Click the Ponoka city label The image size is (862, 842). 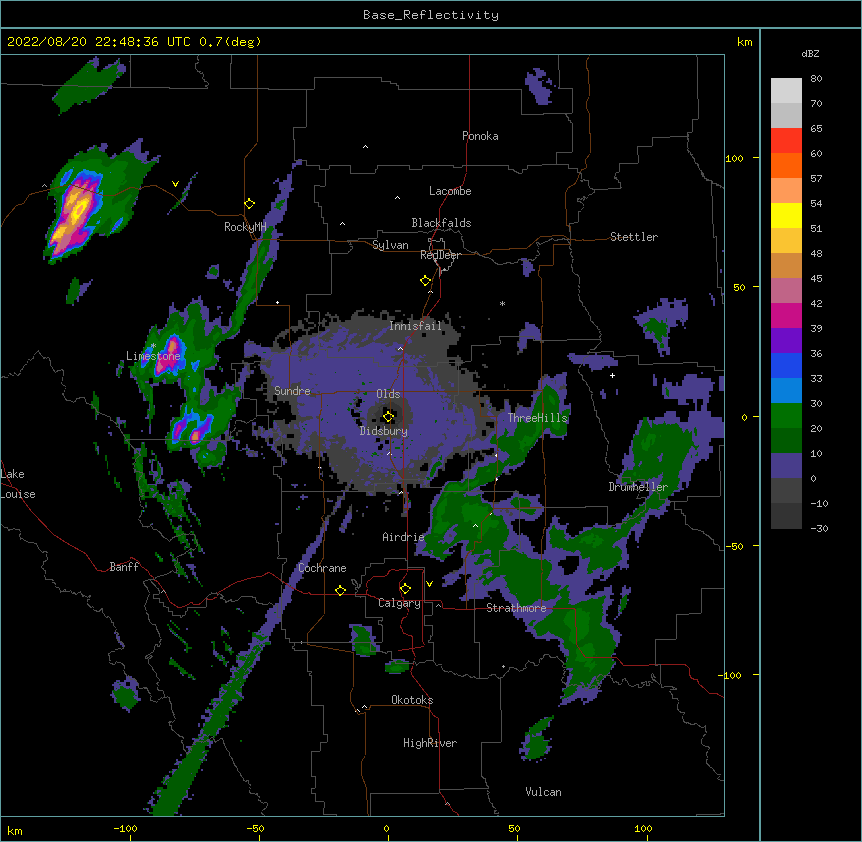pyautogui.click(x=480, y=136)
